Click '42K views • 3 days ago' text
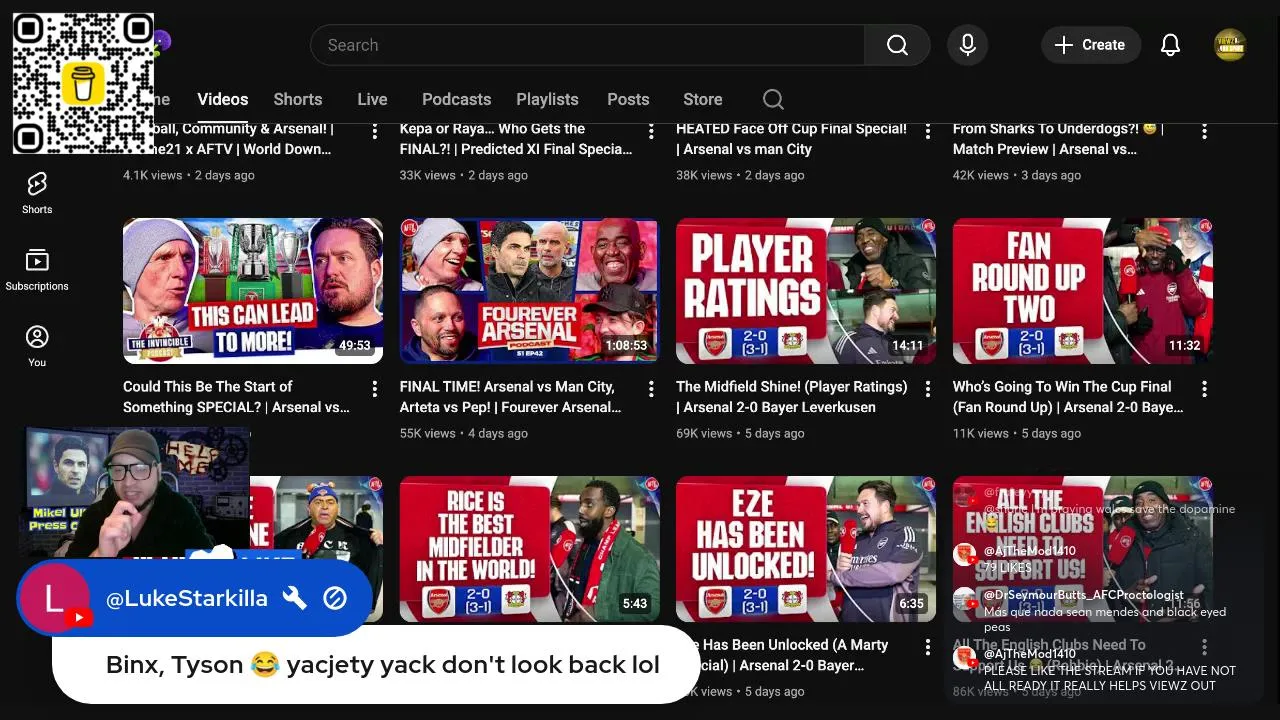Viewport: 1280px width, 720px height. pos(1017,175)
